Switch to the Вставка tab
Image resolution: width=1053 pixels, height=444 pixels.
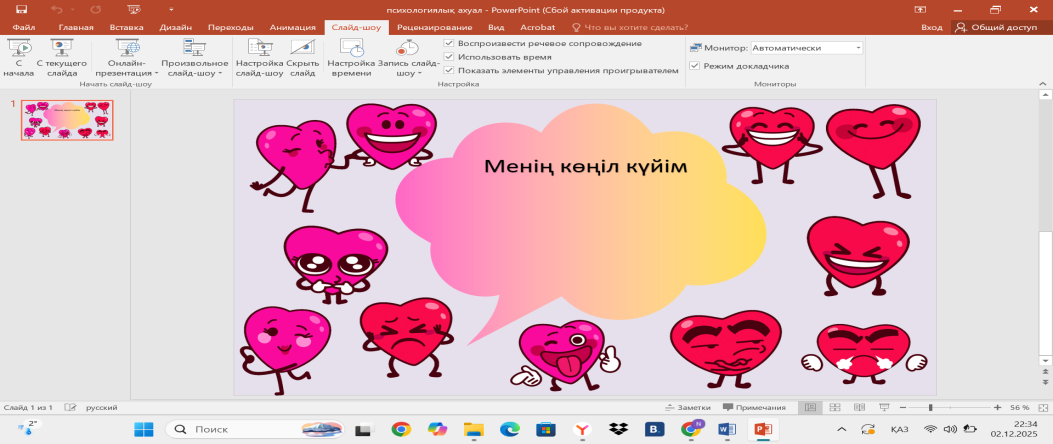tap(126, 28)
